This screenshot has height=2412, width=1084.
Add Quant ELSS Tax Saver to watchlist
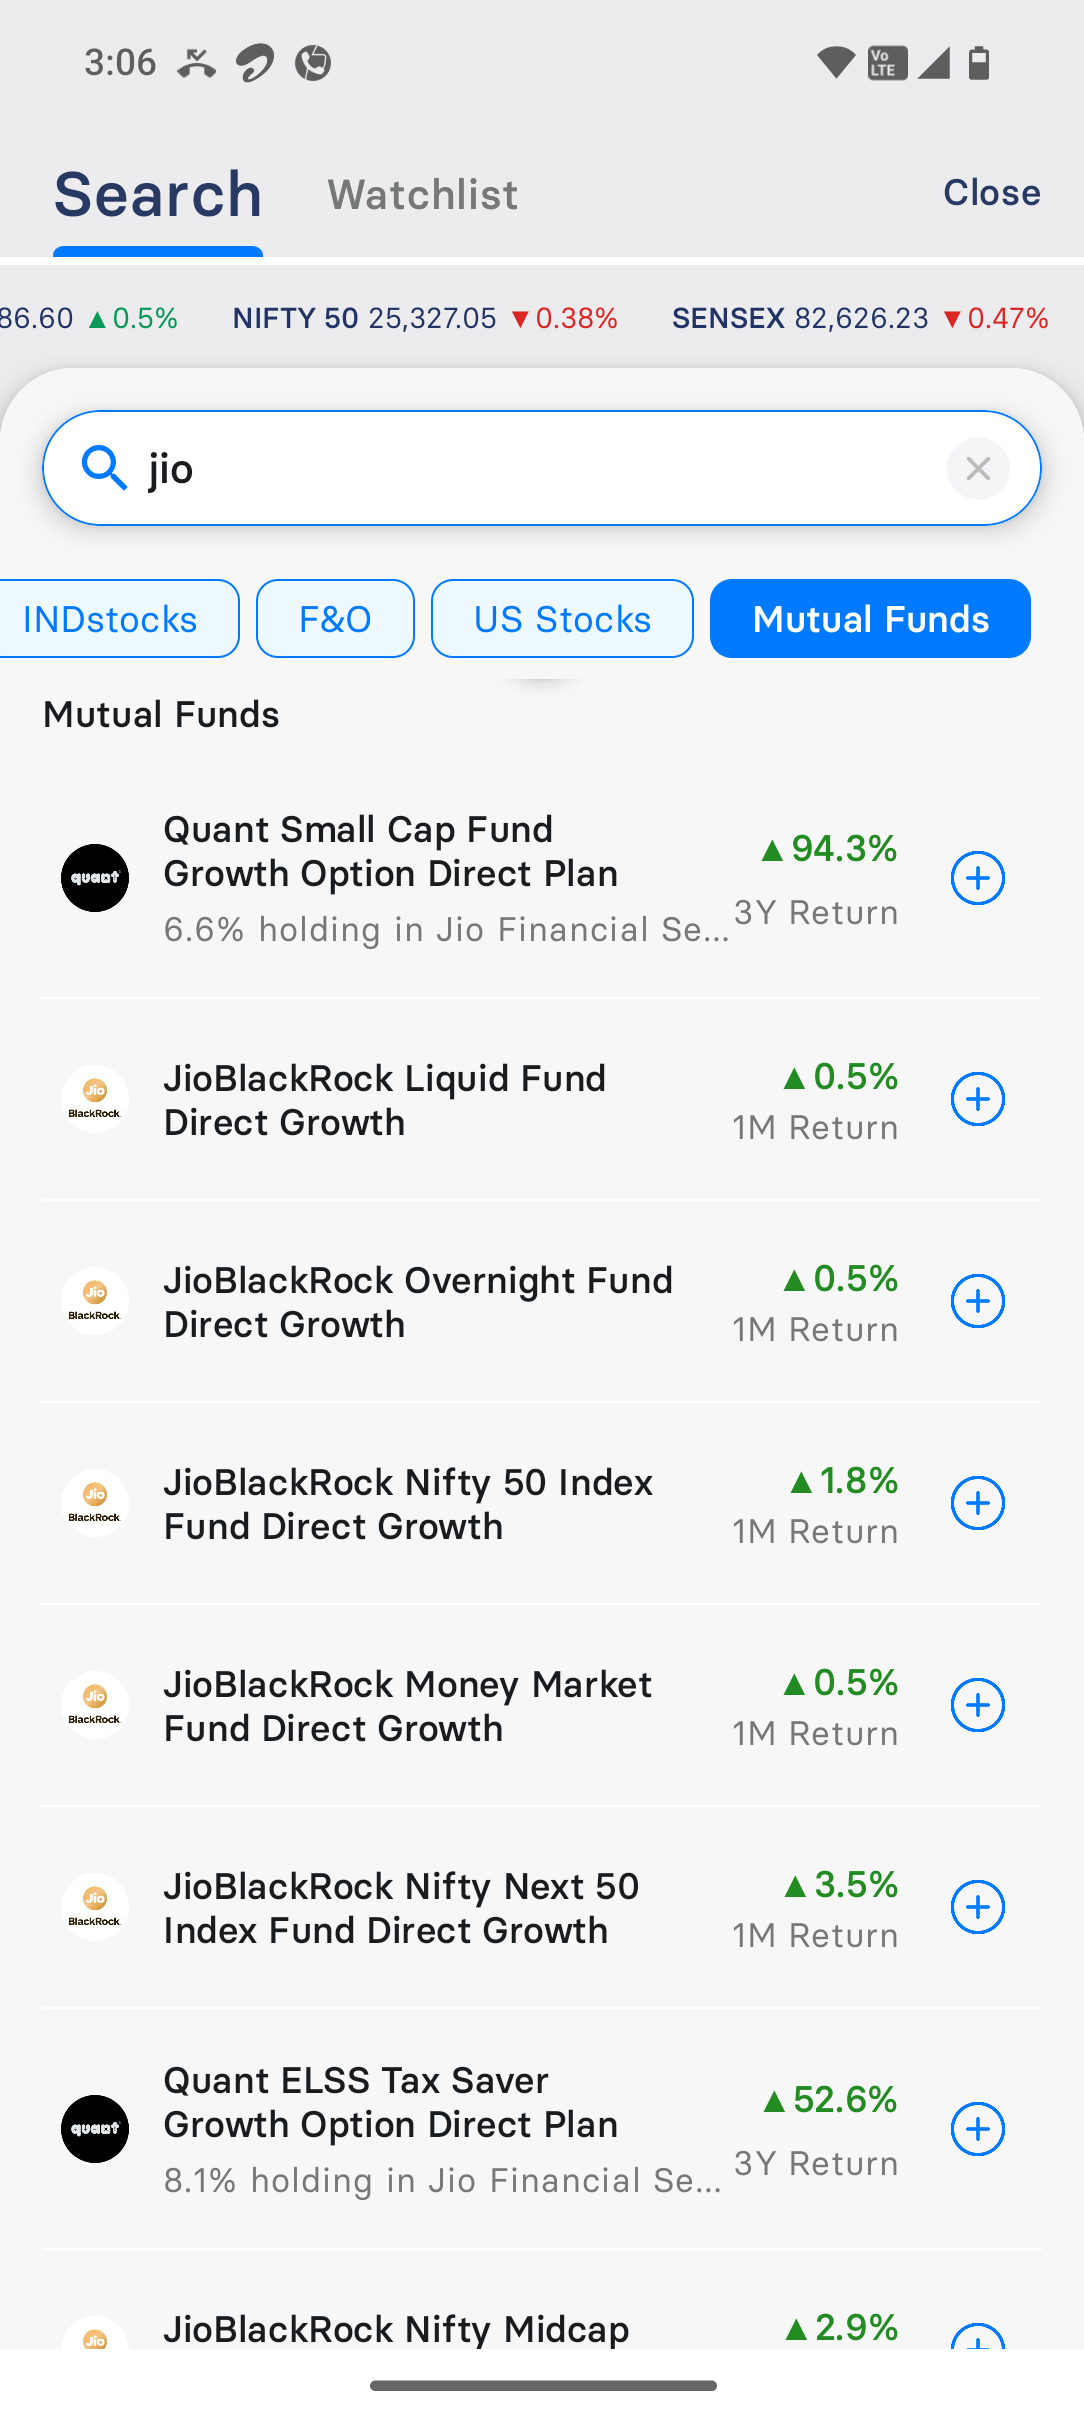977,2129
